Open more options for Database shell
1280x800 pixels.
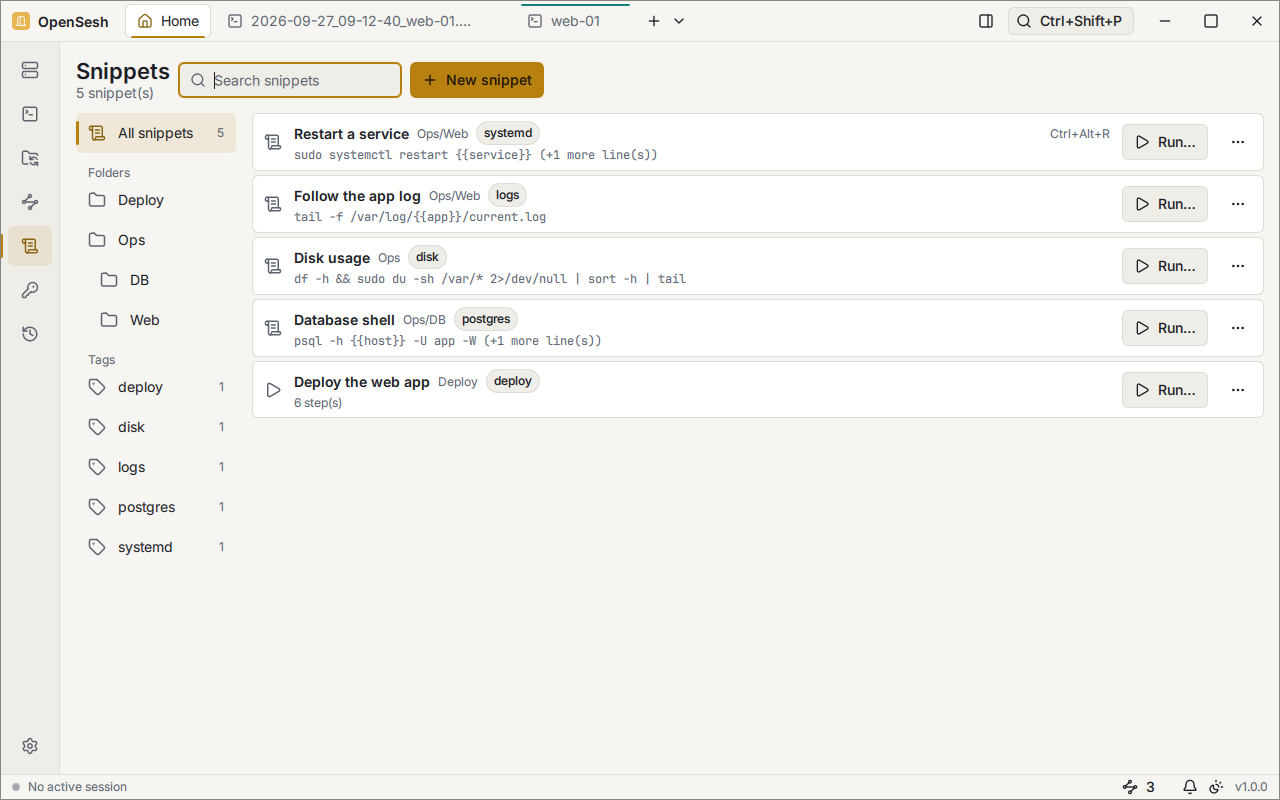1238,328
